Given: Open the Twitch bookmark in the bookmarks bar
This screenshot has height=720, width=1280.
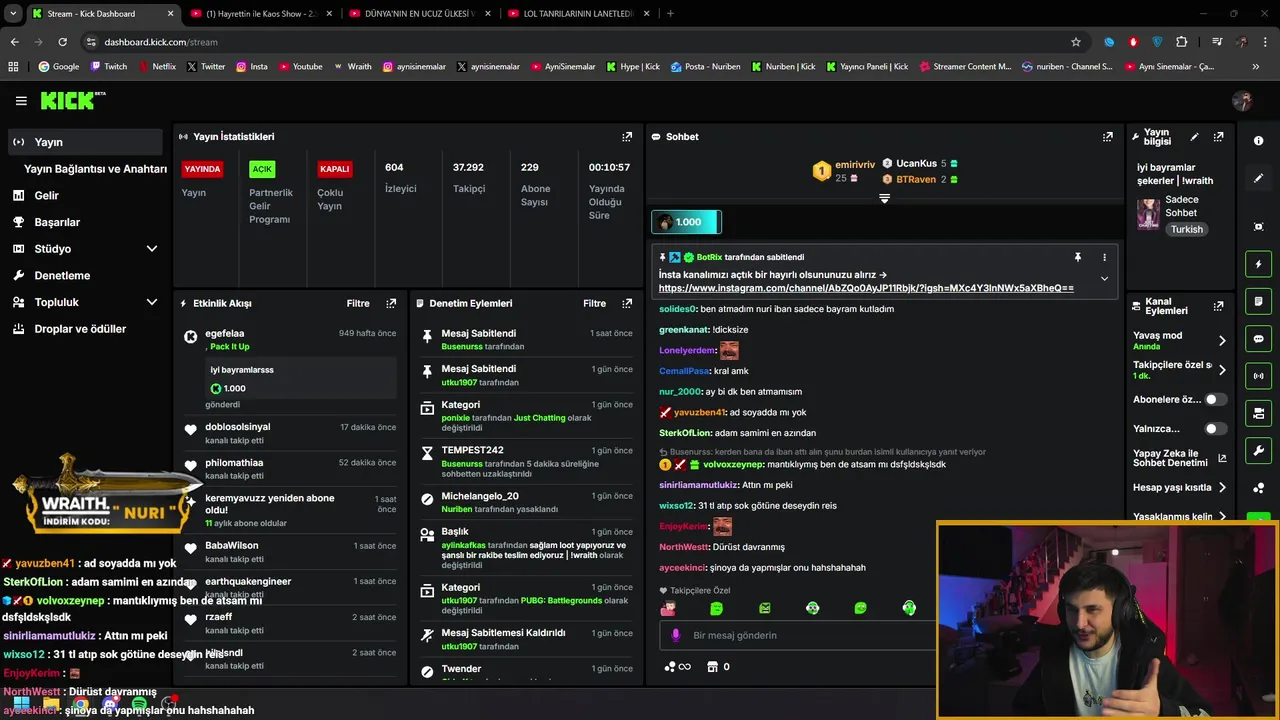Looking at the screenshot, I should point(109,67).
